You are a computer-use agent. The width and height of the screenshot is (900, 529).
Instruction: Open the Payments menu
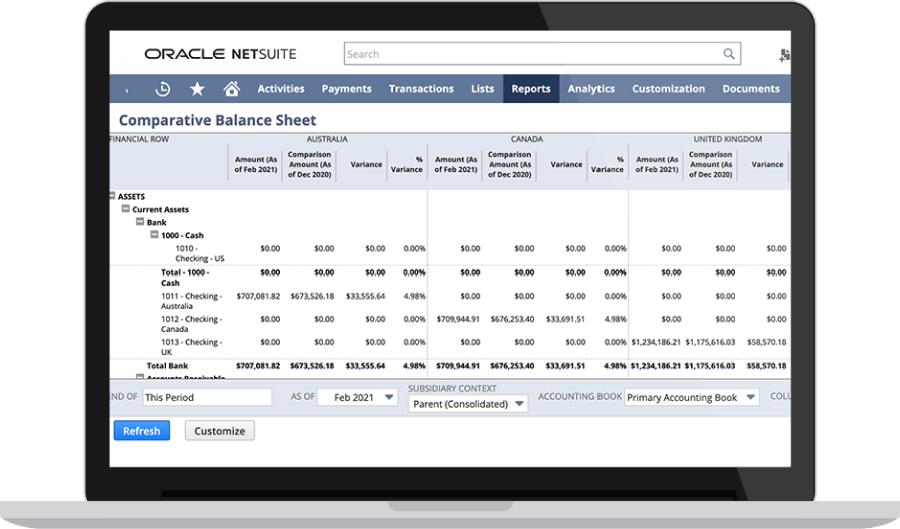tap(347, 89)
